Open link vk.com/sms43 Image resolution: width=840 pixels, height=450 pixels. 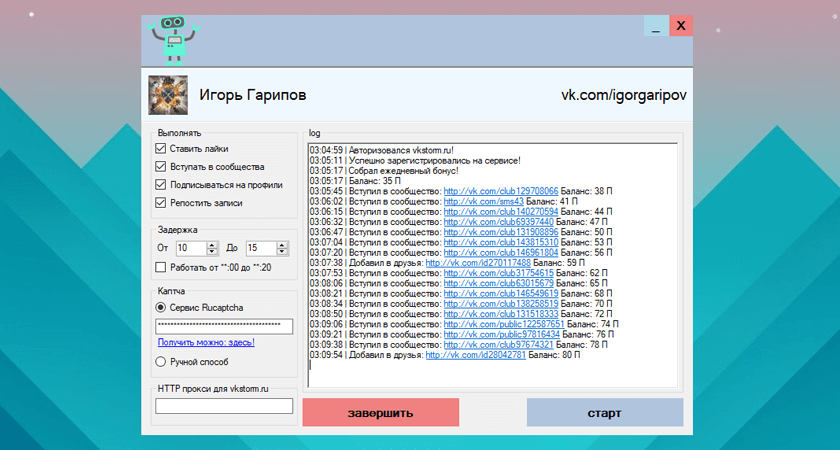coord(484,201)
